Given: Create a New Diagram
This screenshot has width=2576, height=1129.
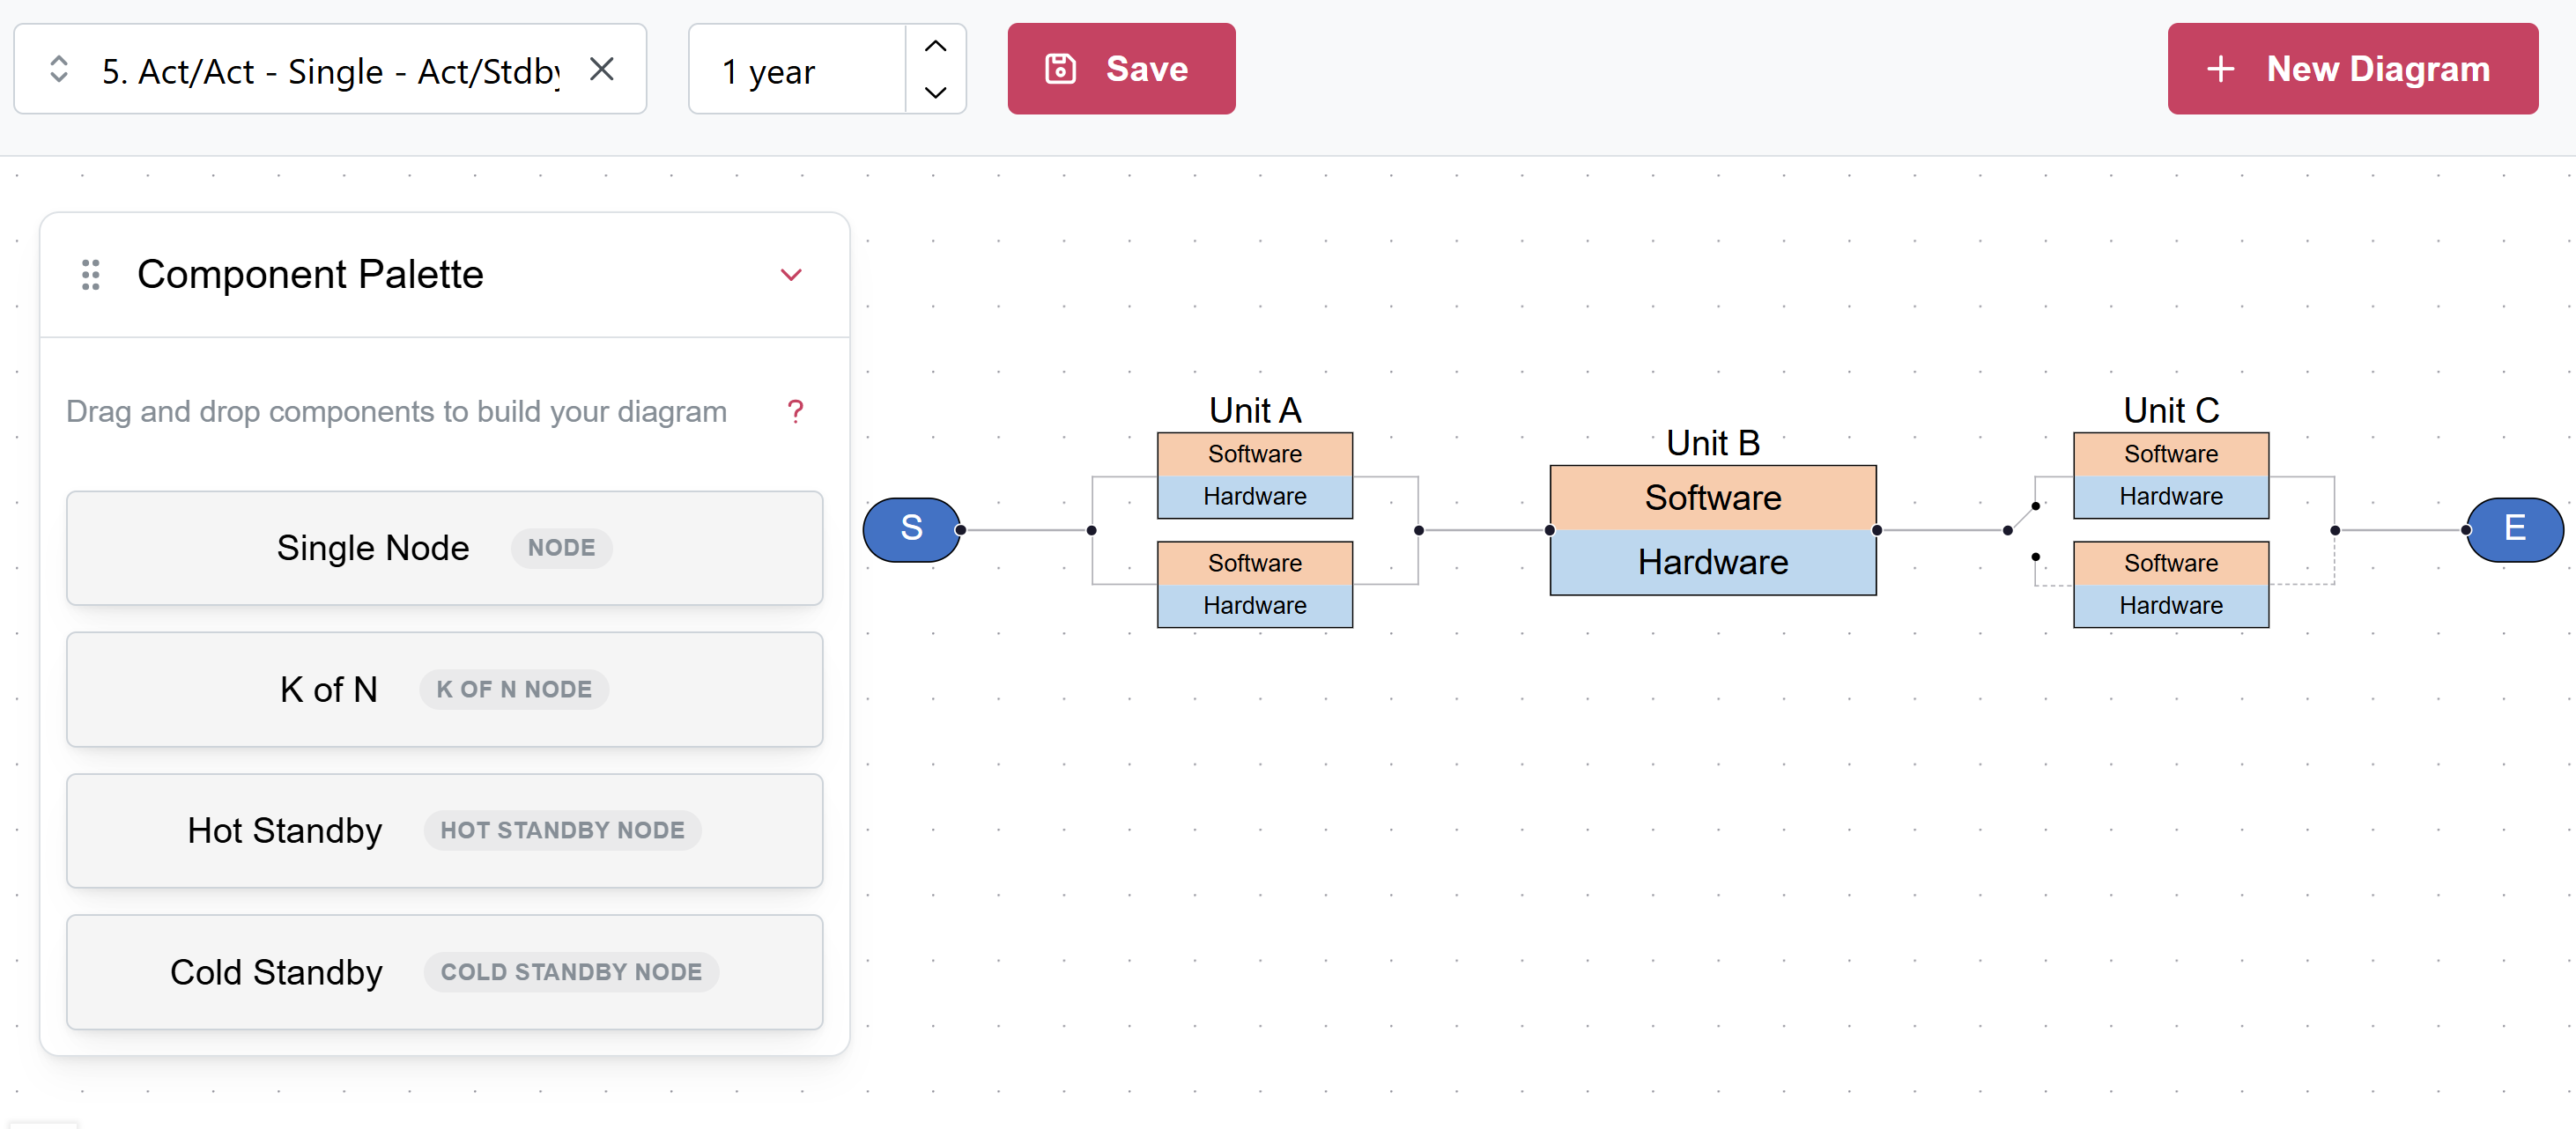Looking at the screenshot, I should point(2352,69).
